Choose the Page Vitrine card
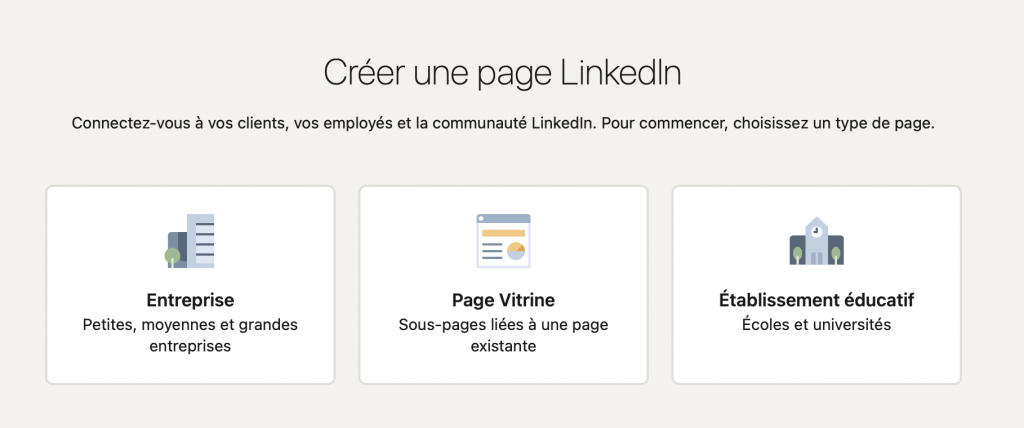Viewport: 1024px width, 428px height. (x=503, y=360)
